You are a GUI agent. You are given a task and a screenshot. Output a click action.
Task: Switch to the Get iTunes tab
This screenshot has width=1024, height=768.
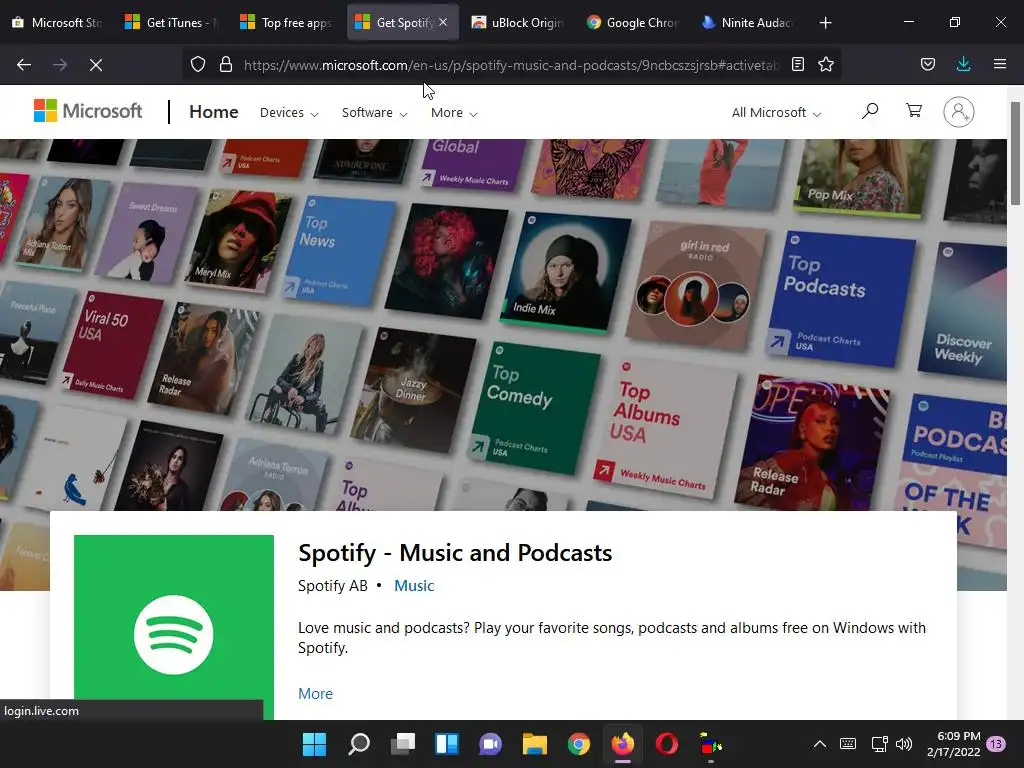[171, 22]
